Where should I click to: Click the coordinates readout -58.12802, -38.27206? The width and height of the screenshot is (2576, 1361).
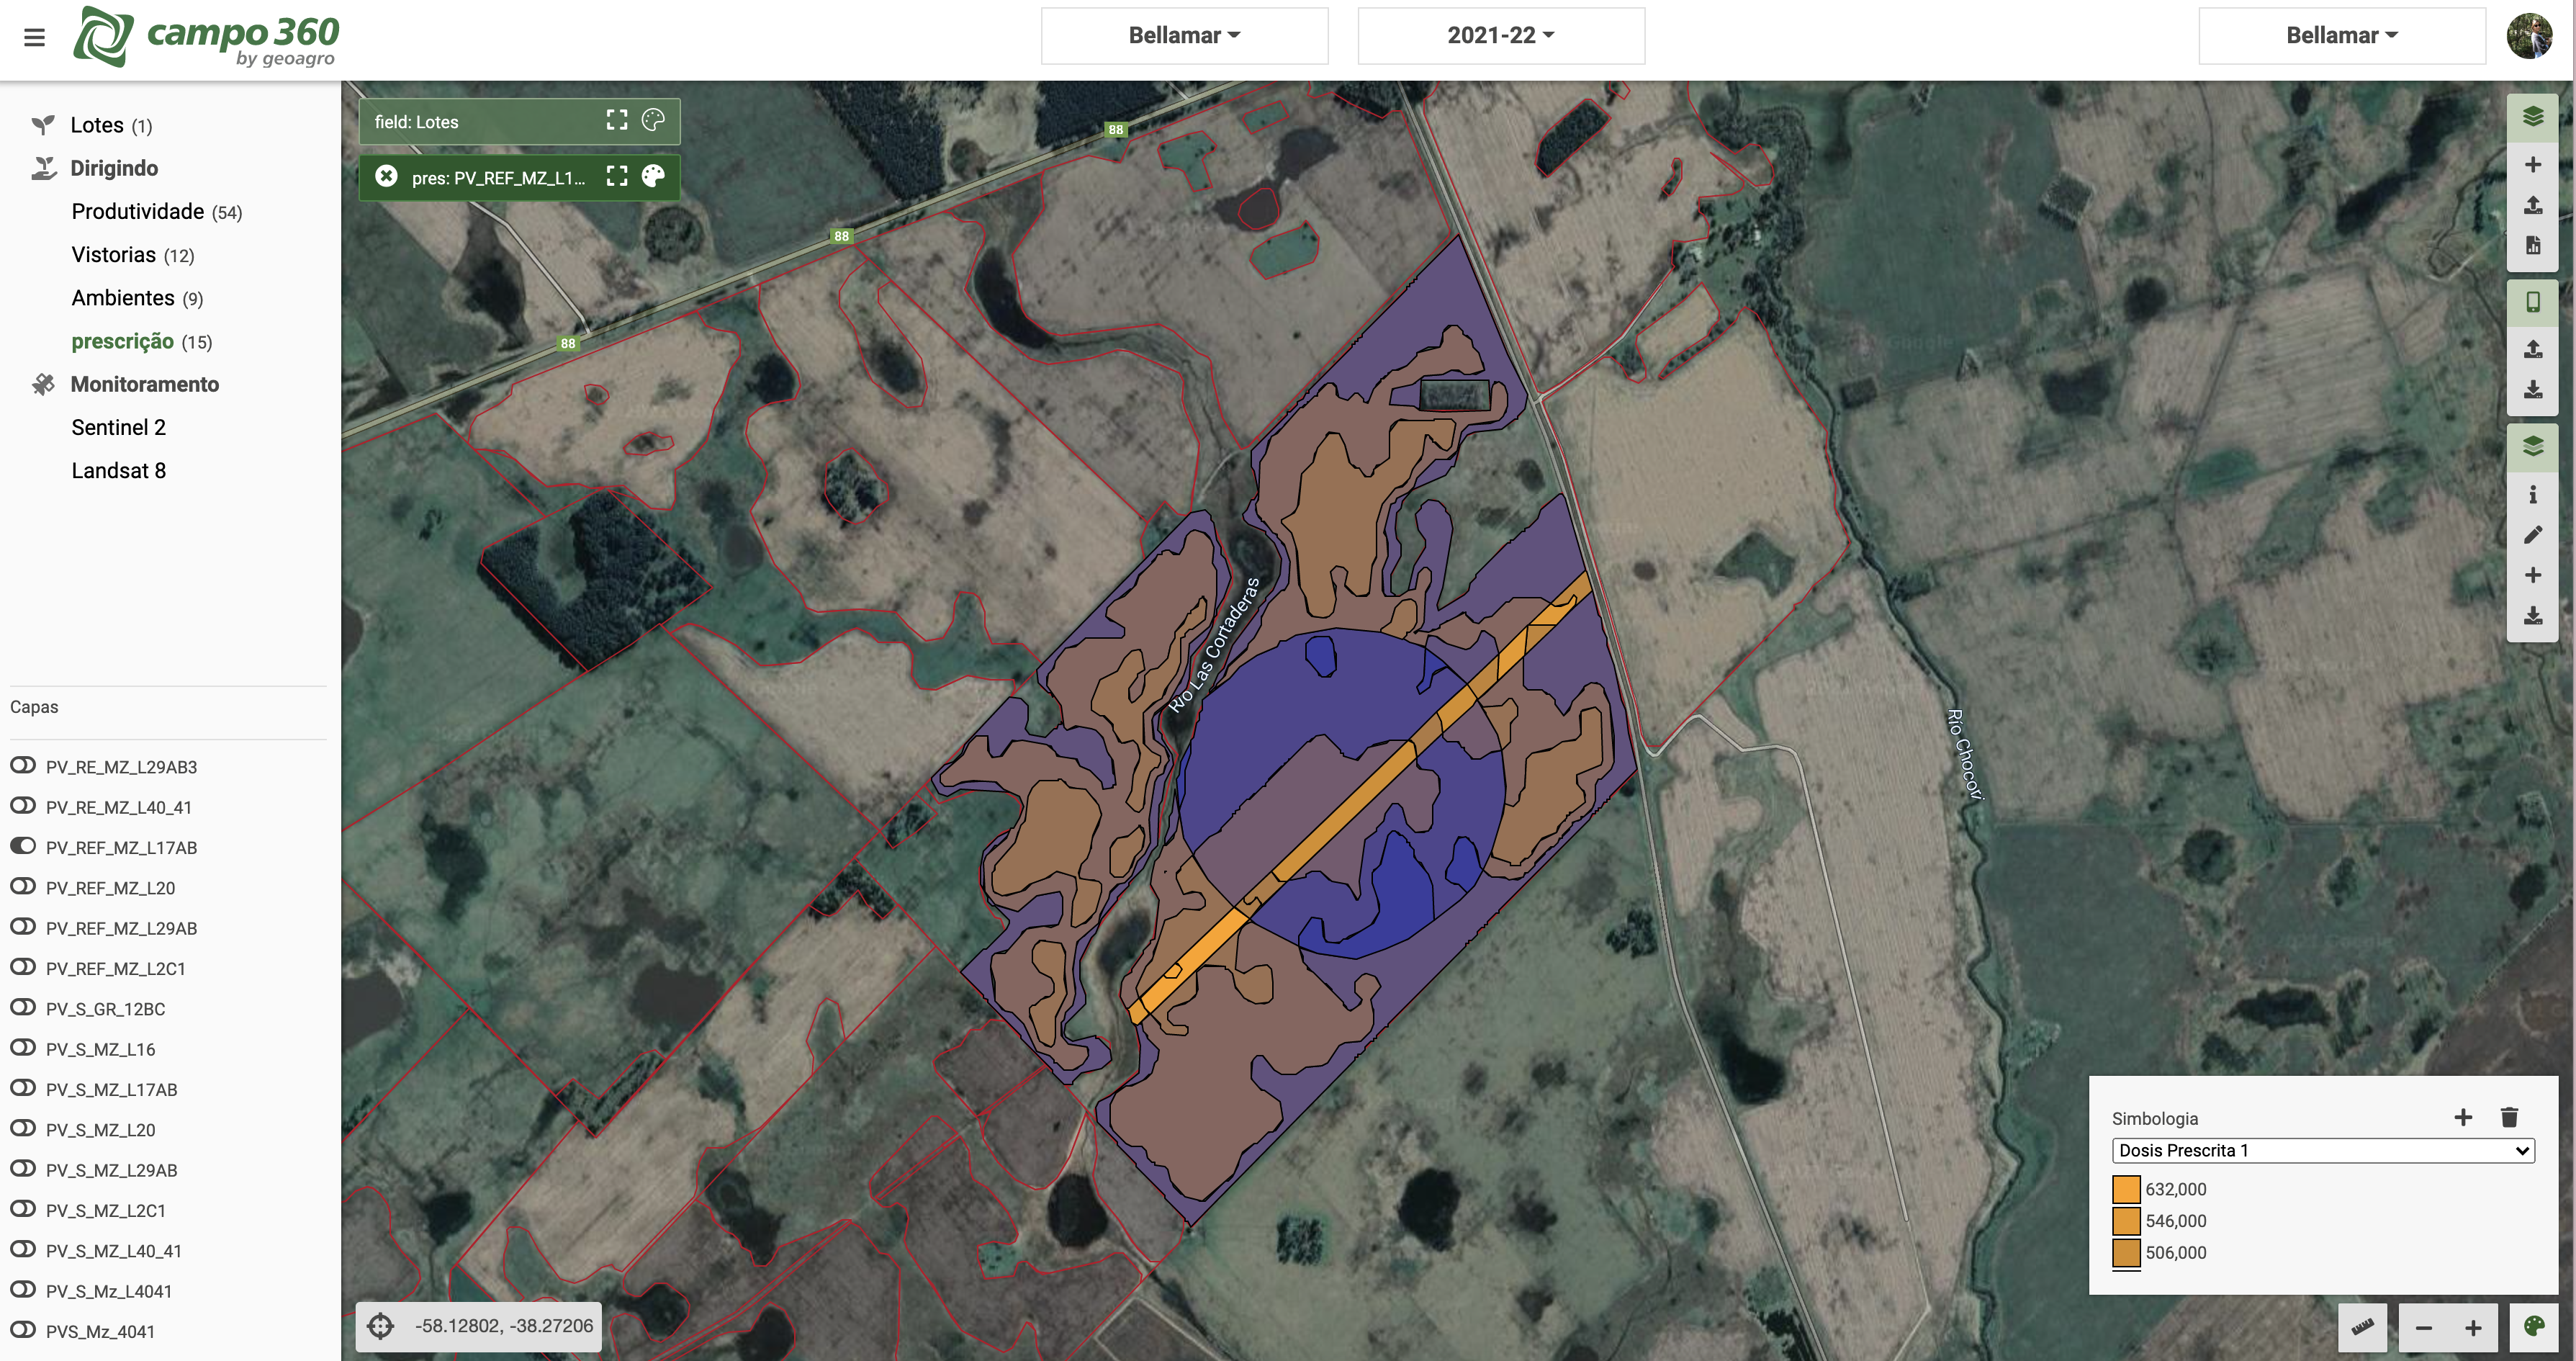pyautogui.click(x=504, y=1326)
